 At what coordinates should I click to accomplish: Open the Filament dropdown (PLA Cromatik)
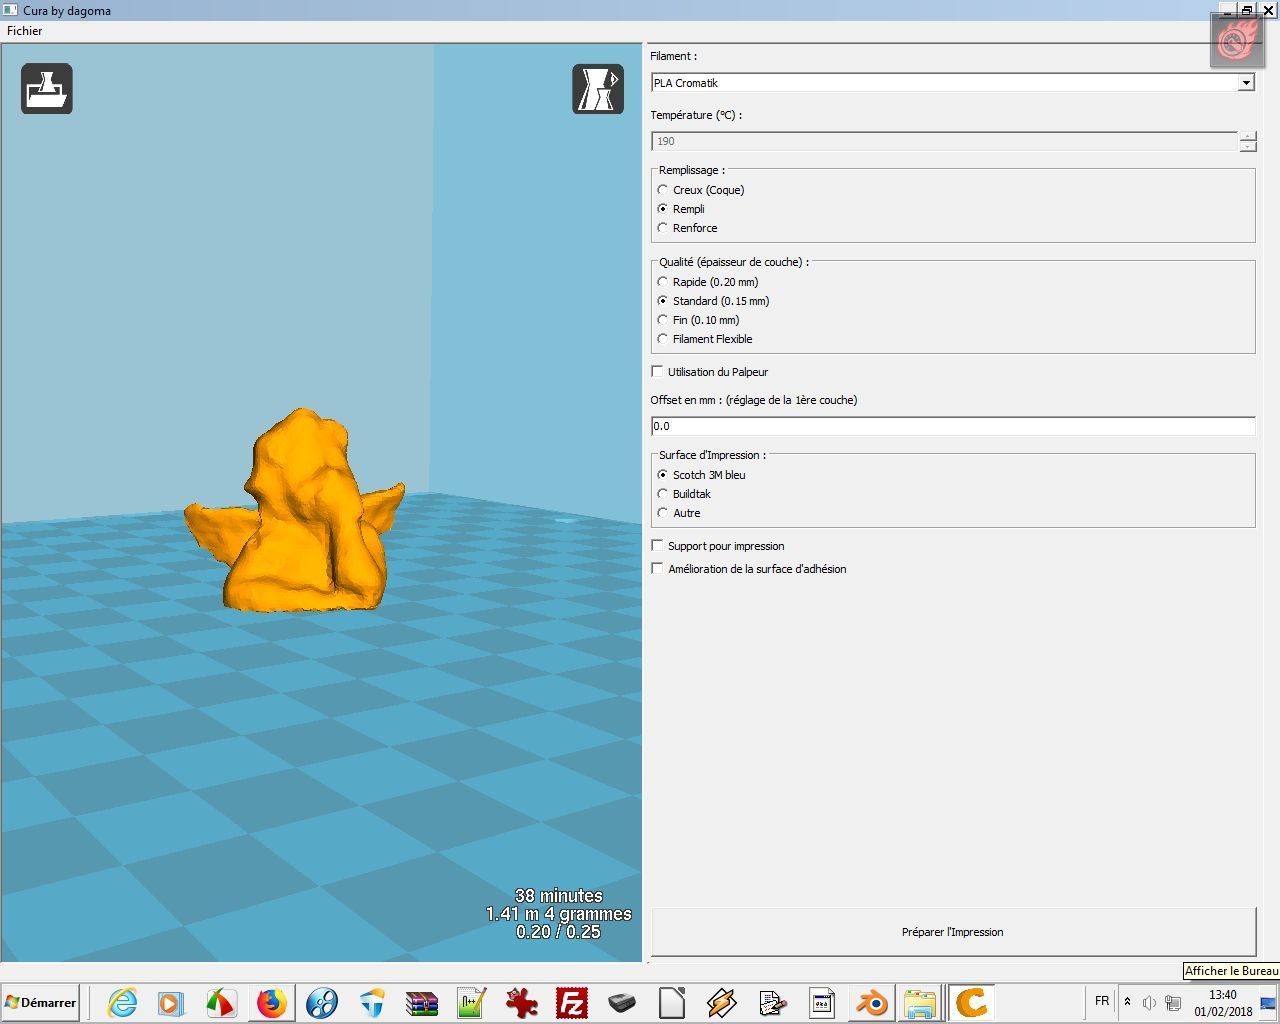tap(953, 83)
